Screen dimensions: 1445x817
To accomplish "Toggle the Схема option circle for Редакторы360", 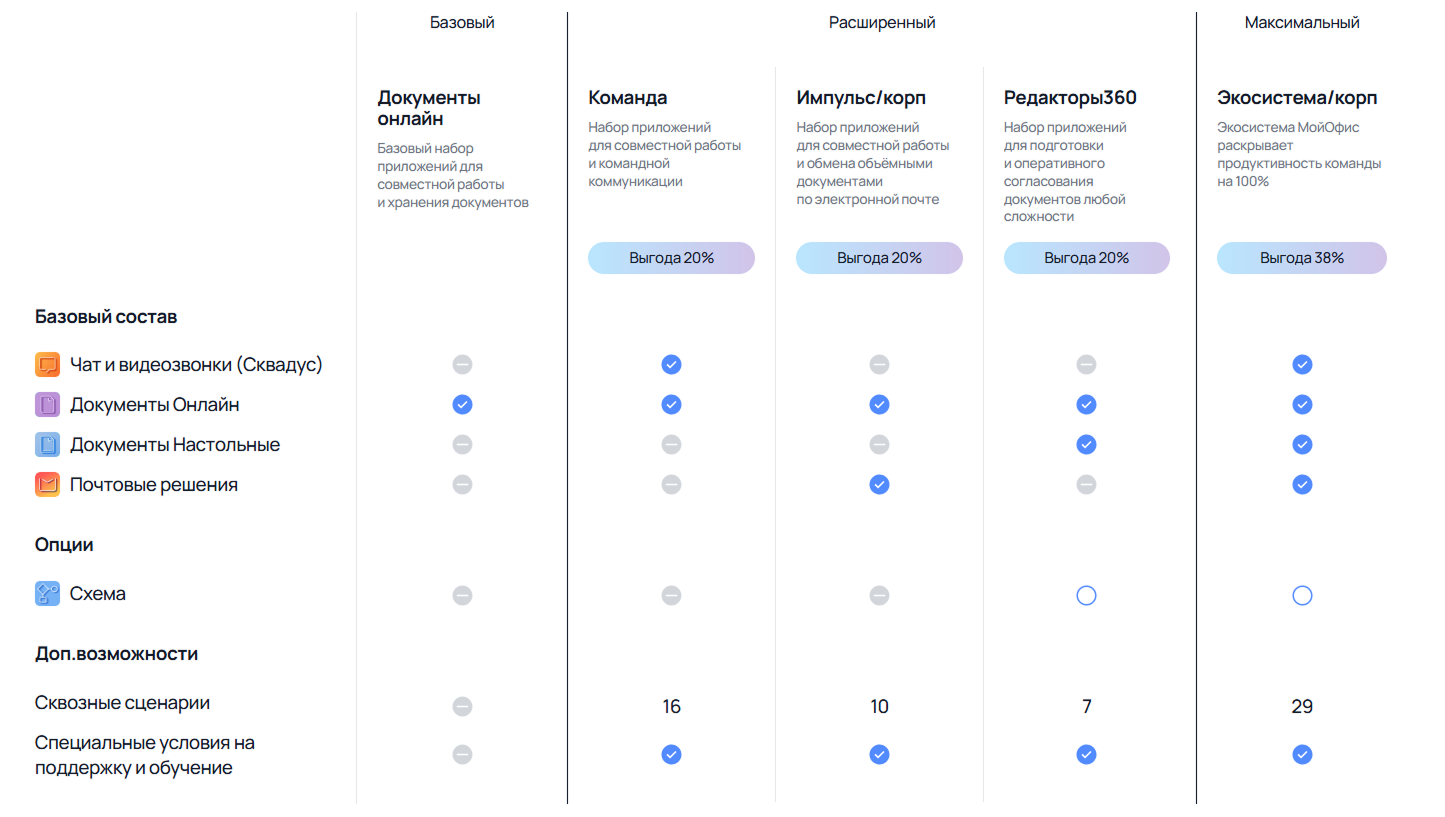I will click(1086, 596).
